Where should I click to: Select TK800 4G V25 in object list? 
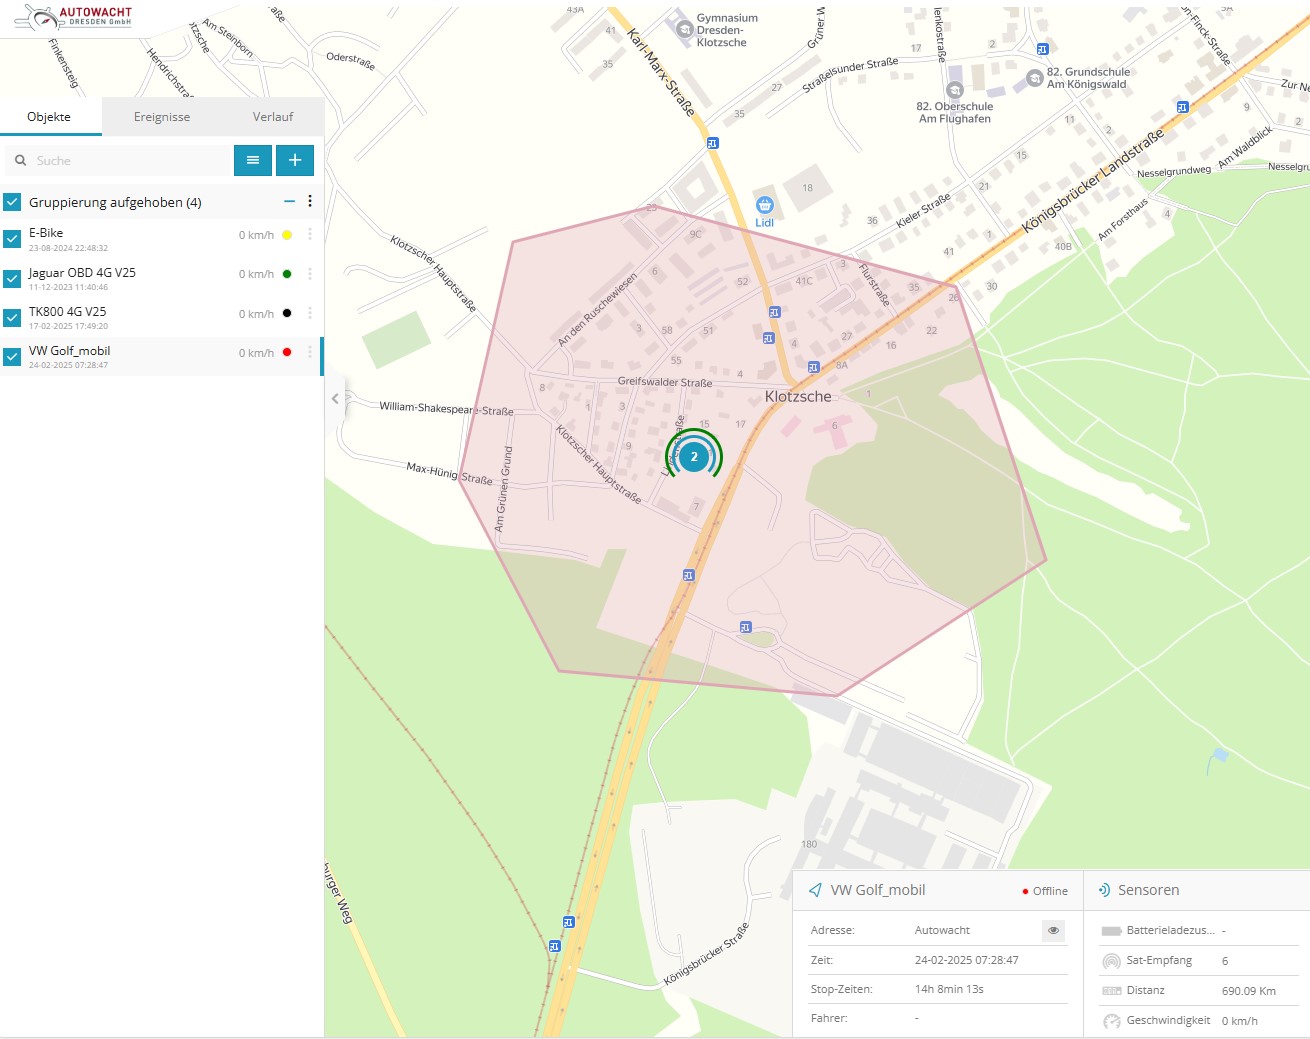coord(68,312)
